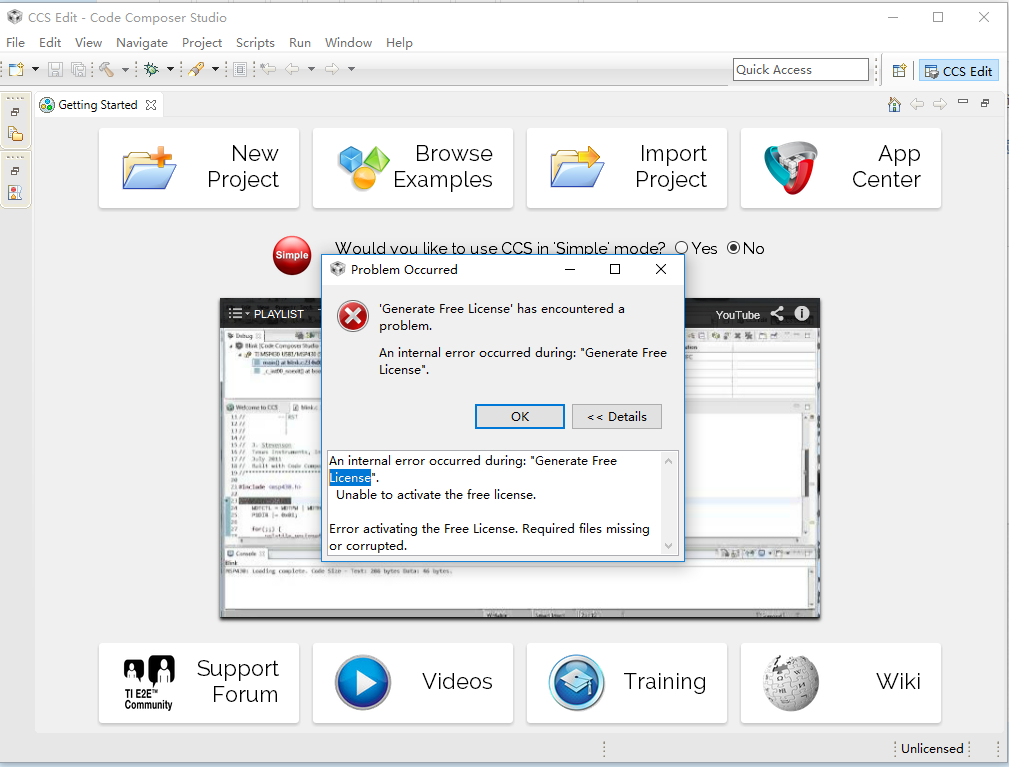Open the YouTube video share icon
Screen dimensions: 1009x767
click(777, 313)
